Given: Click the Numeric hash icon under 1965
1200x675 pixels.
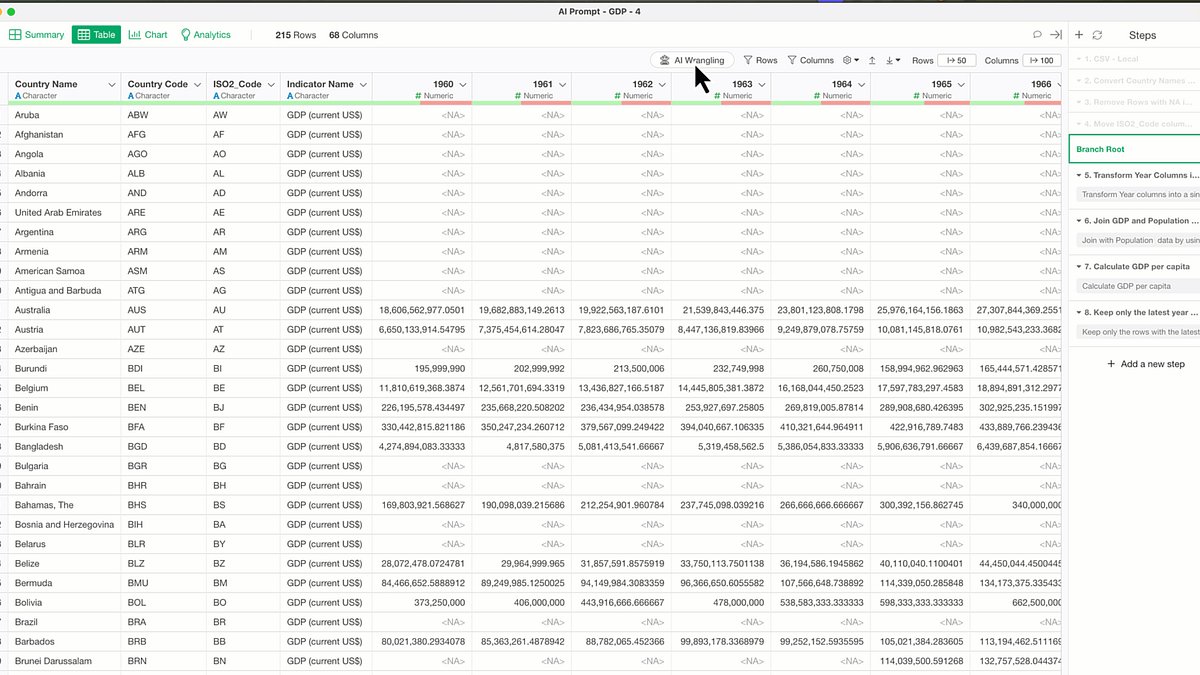Looking at the screenshot, I should pyautogui.click(x=917, y=96).
